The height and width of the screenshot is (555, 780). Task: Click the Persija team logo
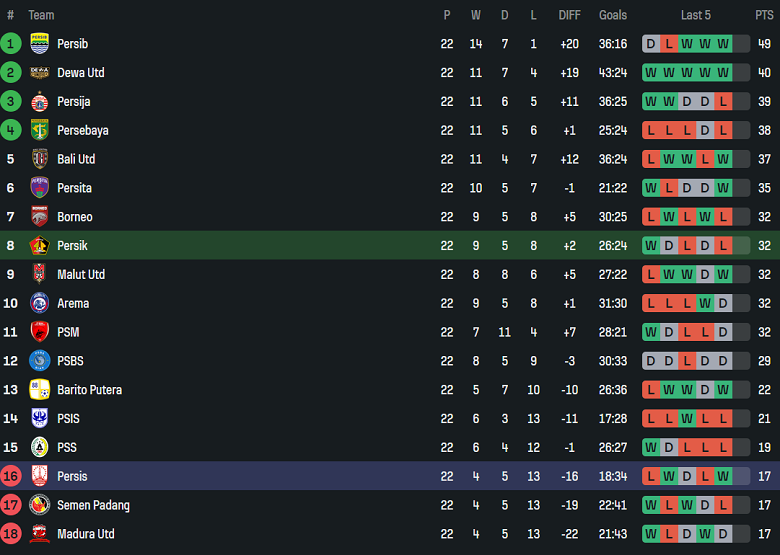coord(40,102)
